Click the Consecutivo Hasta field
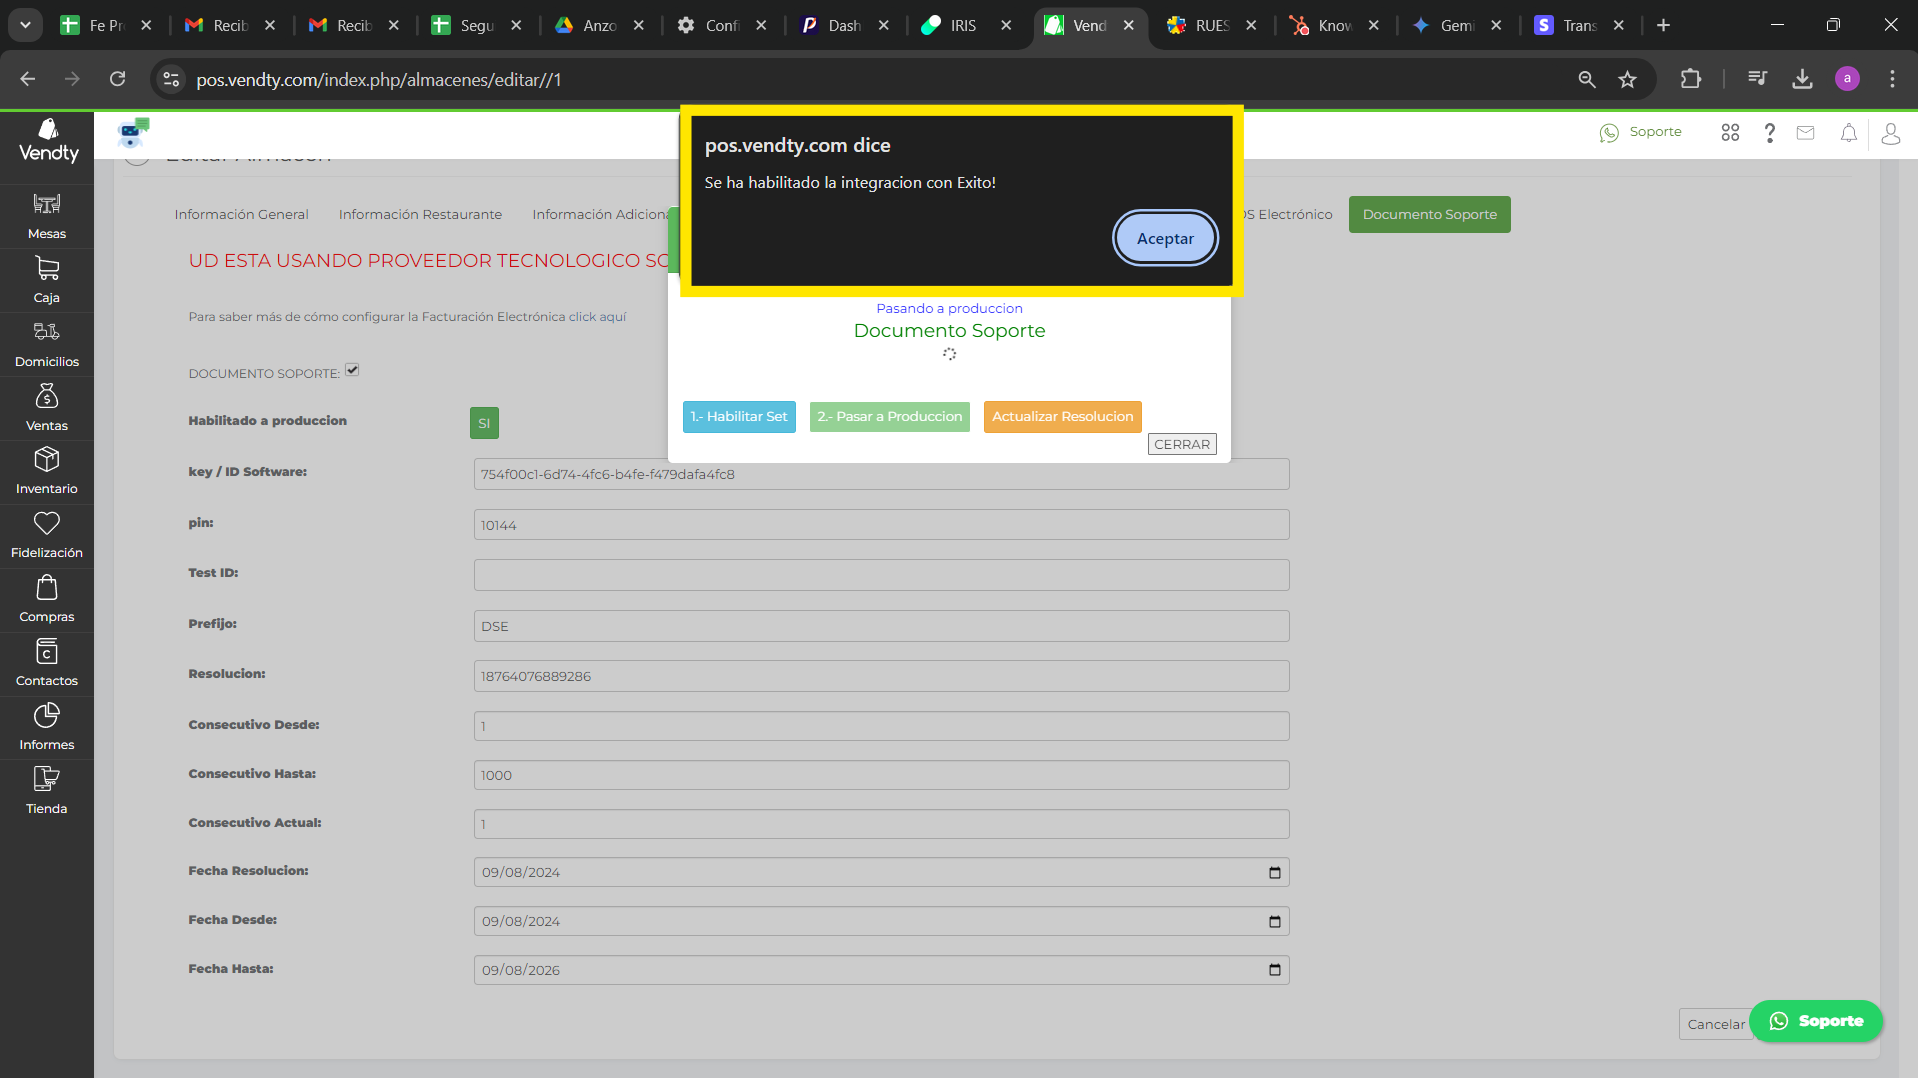 881,775
